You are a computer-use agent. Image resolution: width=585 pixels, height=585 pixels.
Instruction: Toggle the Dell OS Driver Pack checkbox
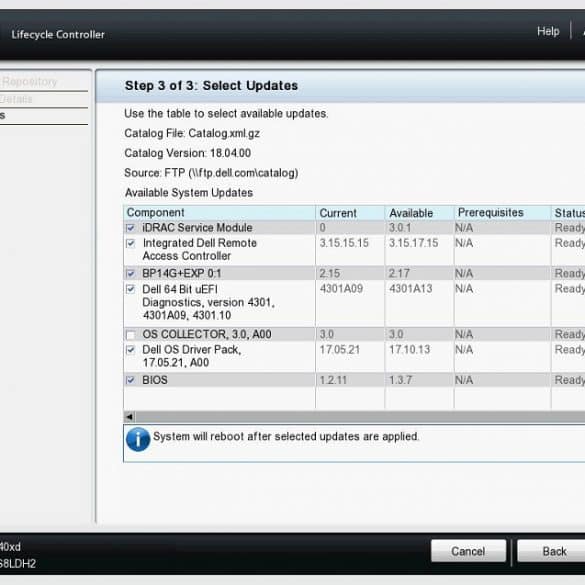click(131, 350)
